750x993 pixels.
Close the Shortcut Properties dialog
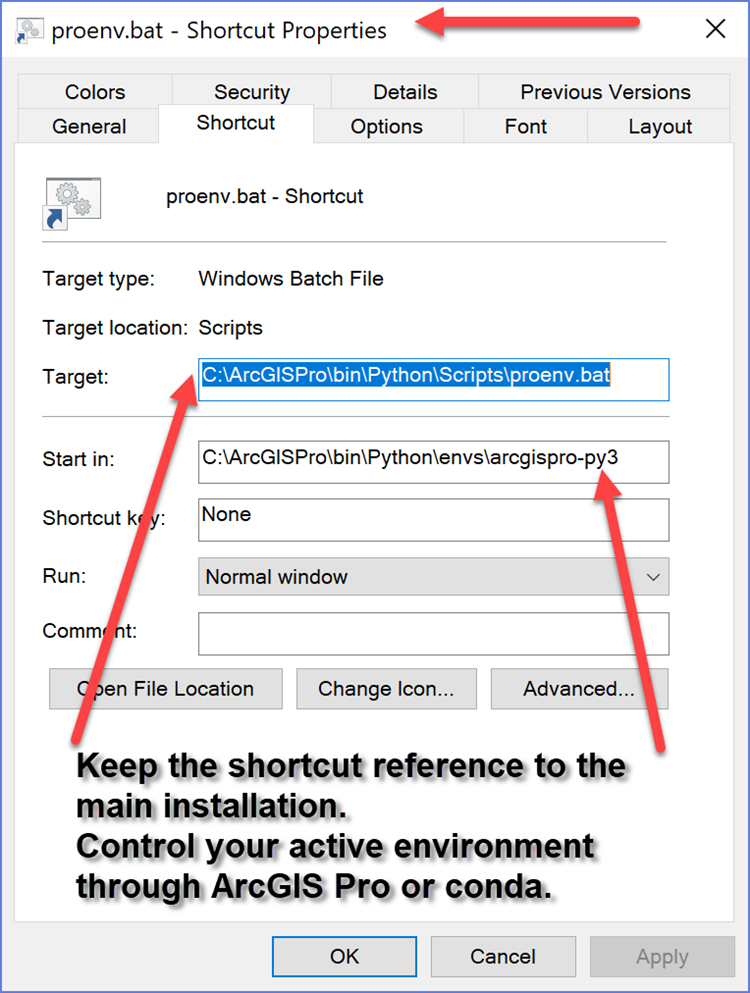(715, 28)
